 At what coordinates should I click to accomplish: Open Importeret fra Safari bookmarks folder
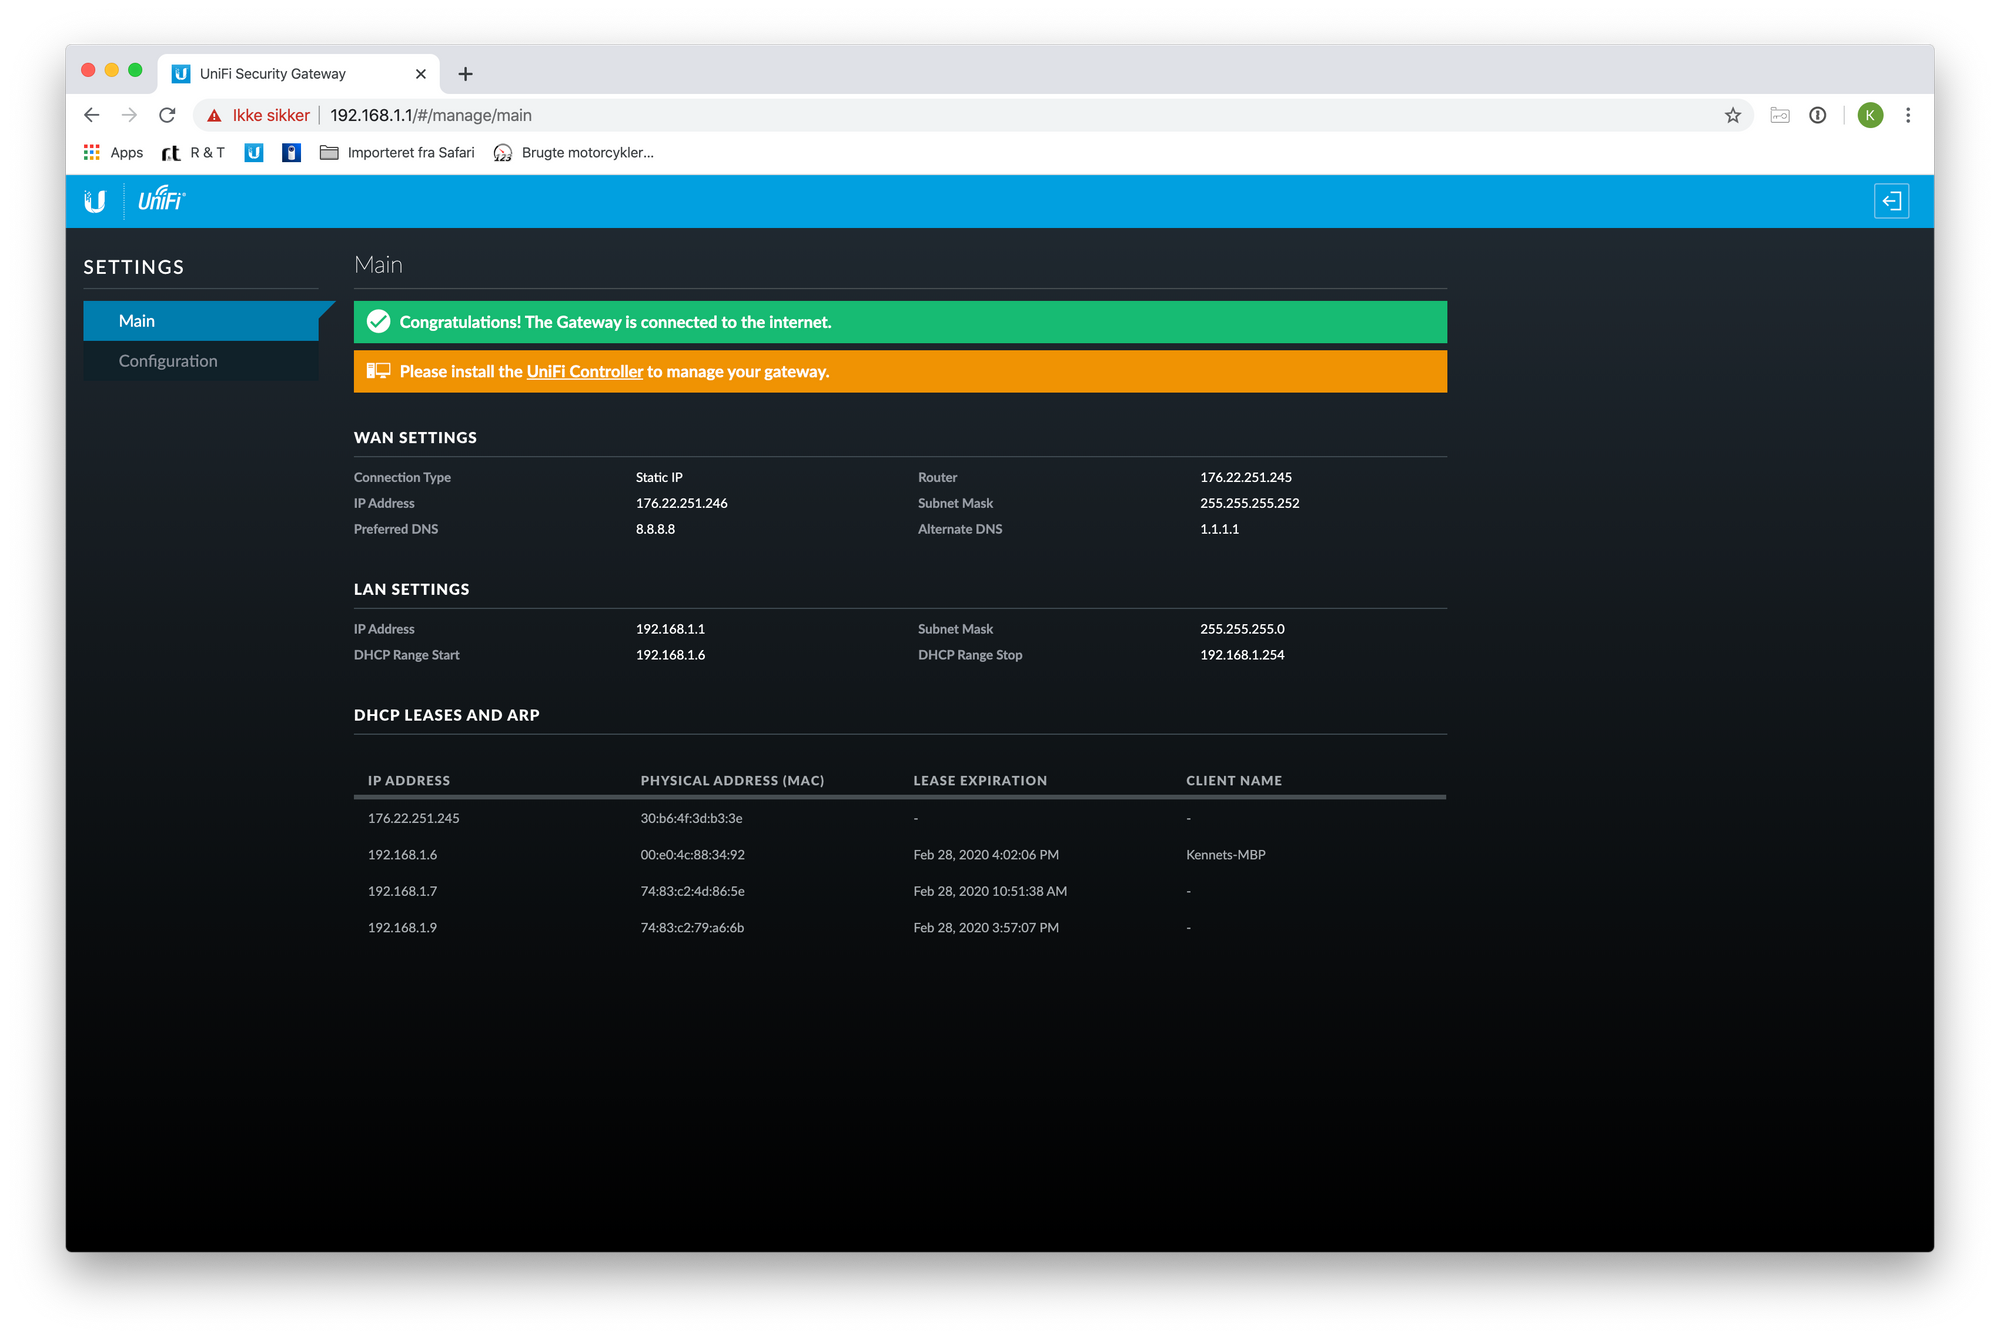tap(397, 152)
